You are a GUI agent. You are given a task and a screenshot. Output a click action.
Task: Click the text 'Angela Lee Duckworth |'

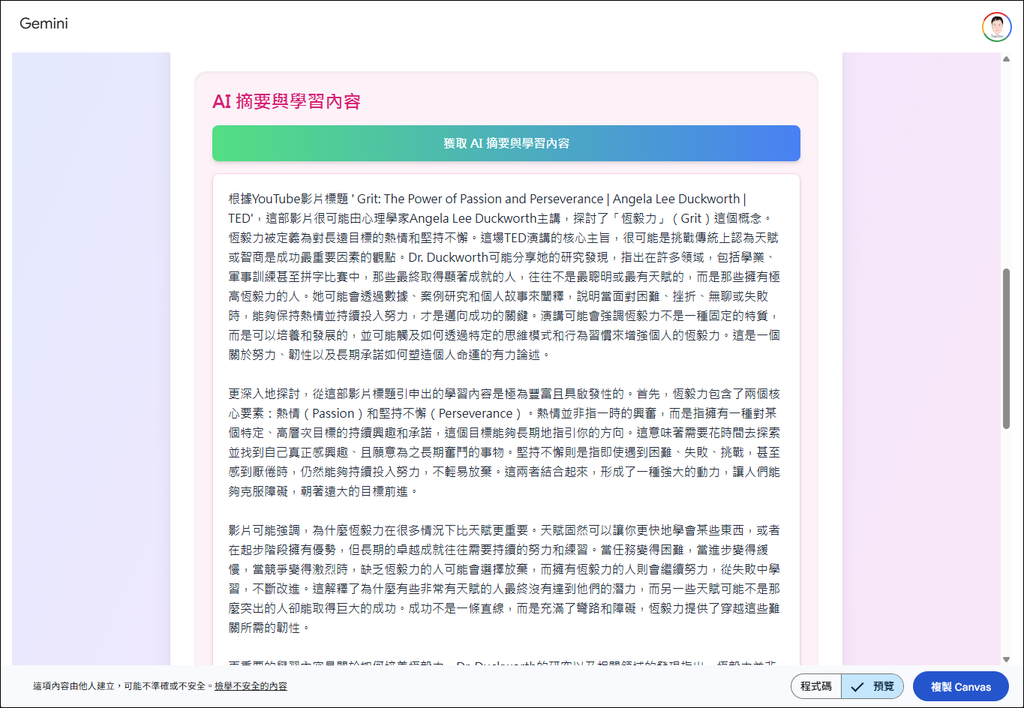click(x=679, y=199)
